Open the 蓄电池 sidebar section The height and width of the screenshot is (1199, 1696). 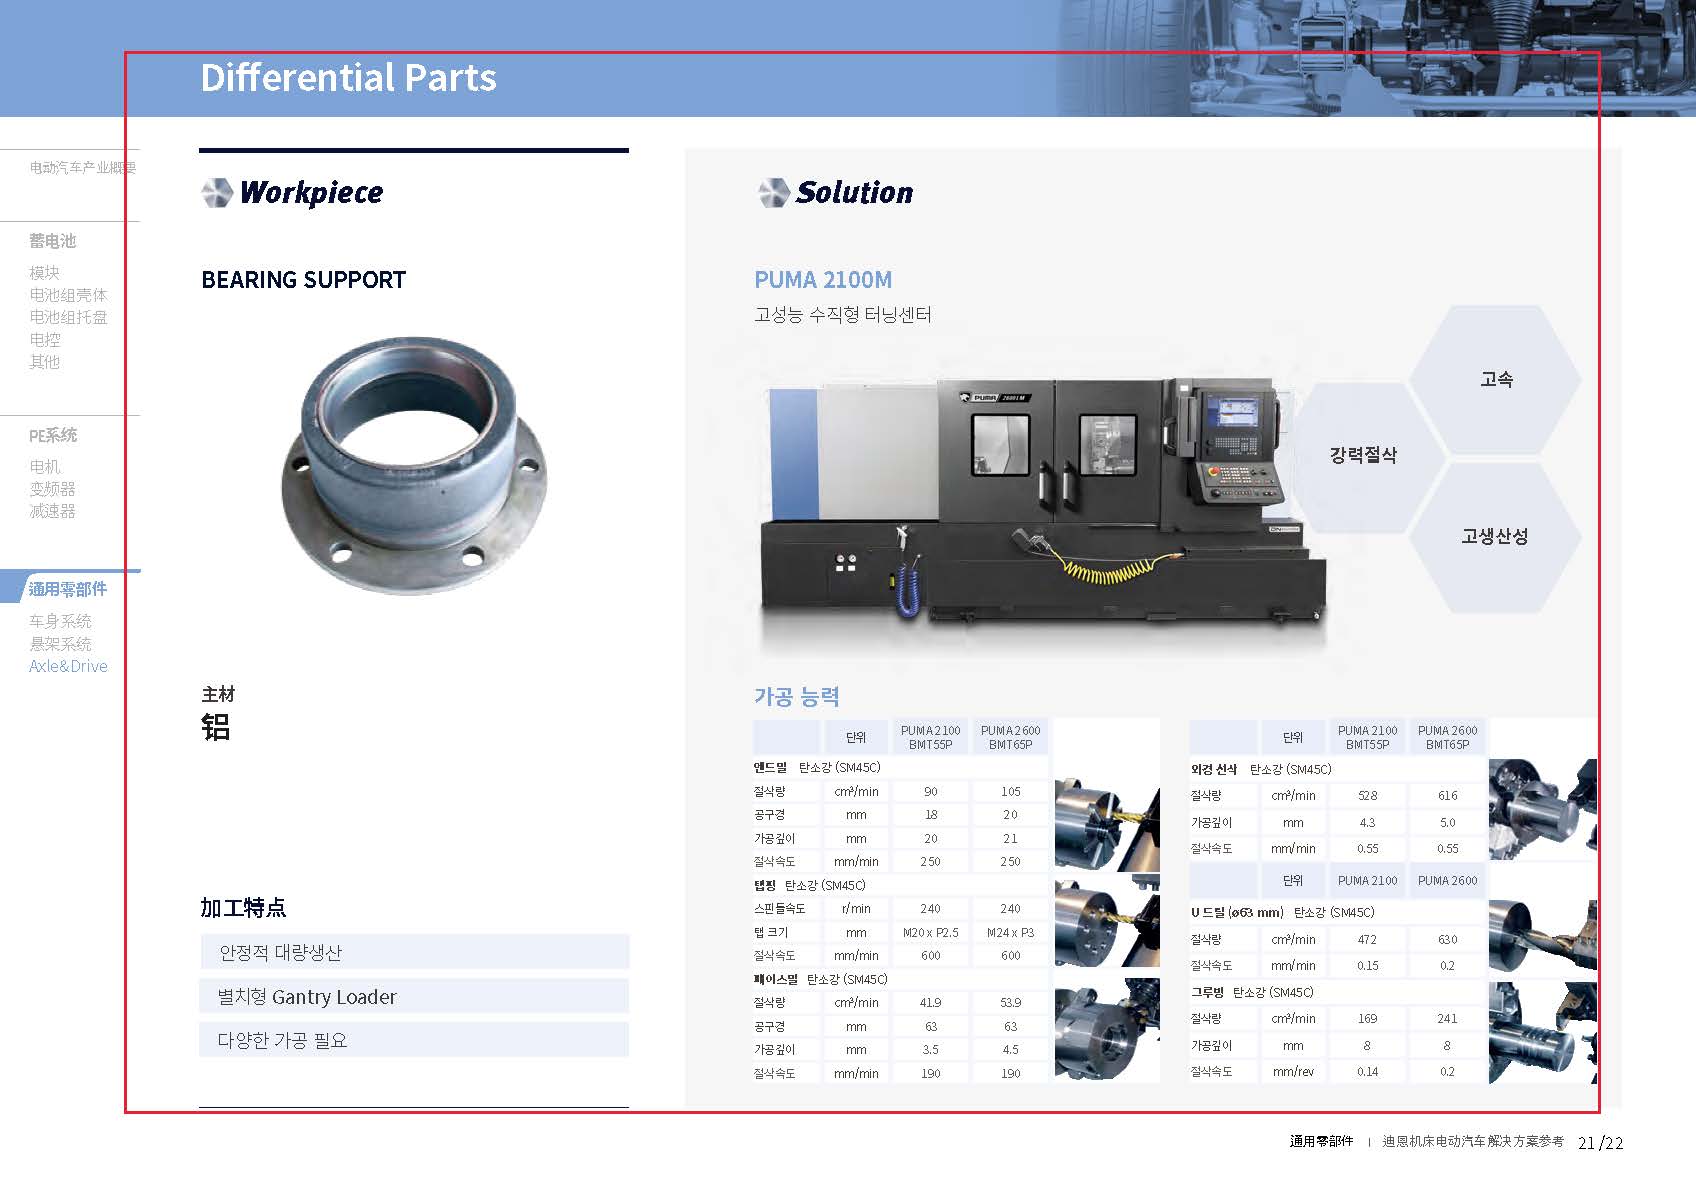pyautogui.click(x=52, y=241)
